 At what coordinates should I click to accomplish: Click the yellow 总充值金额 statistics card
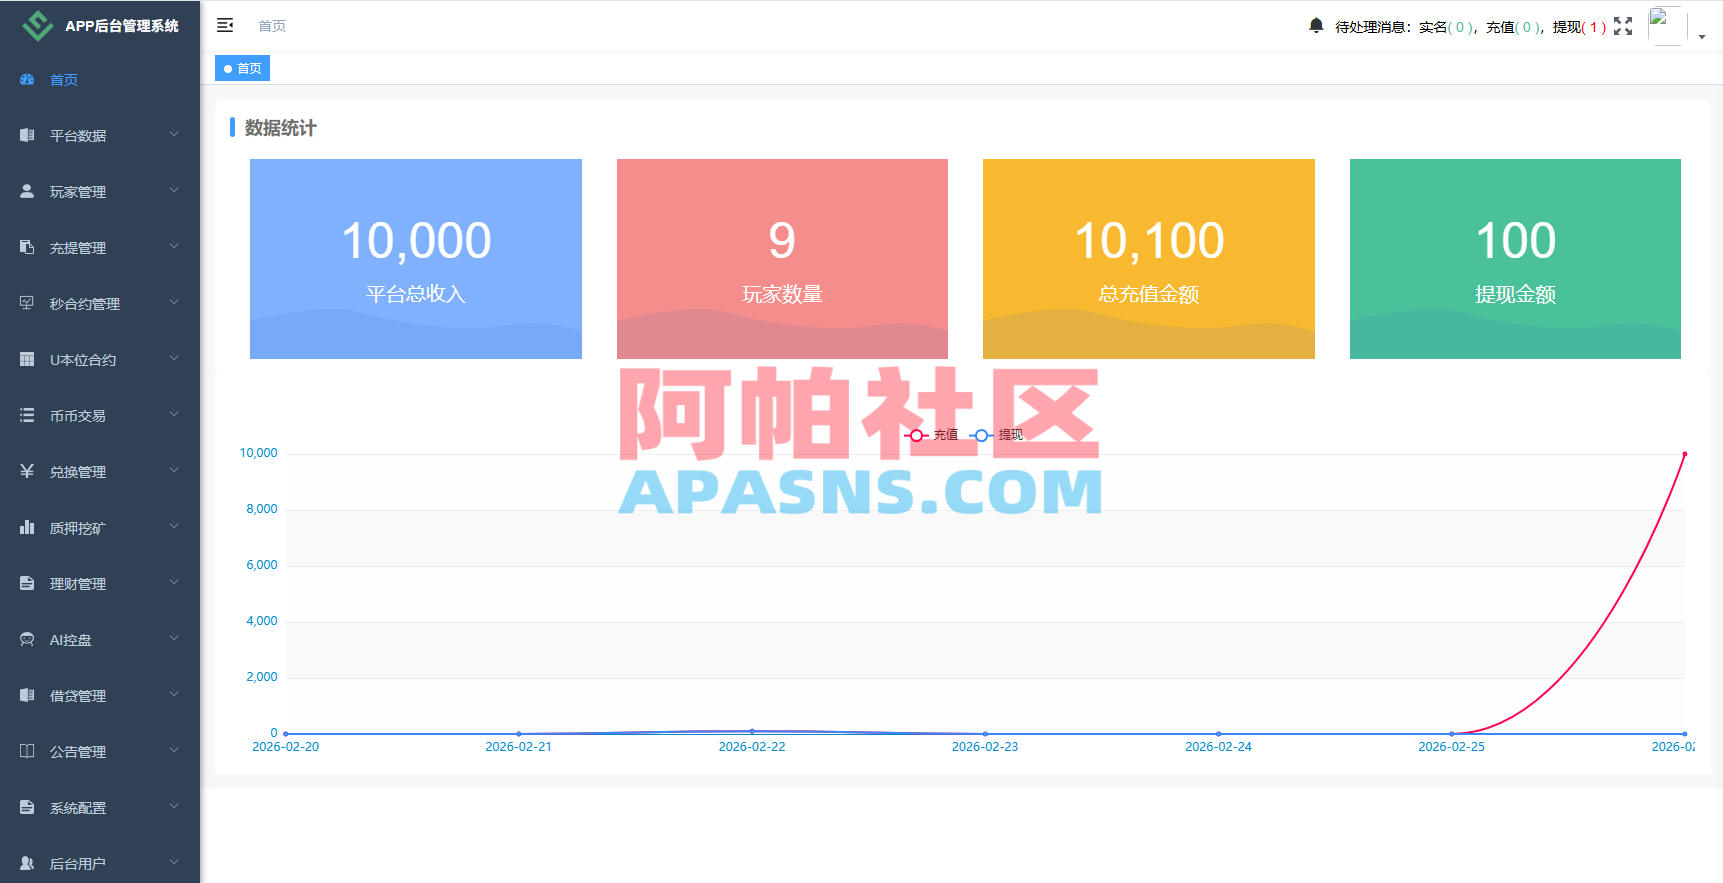point(1149,259)
